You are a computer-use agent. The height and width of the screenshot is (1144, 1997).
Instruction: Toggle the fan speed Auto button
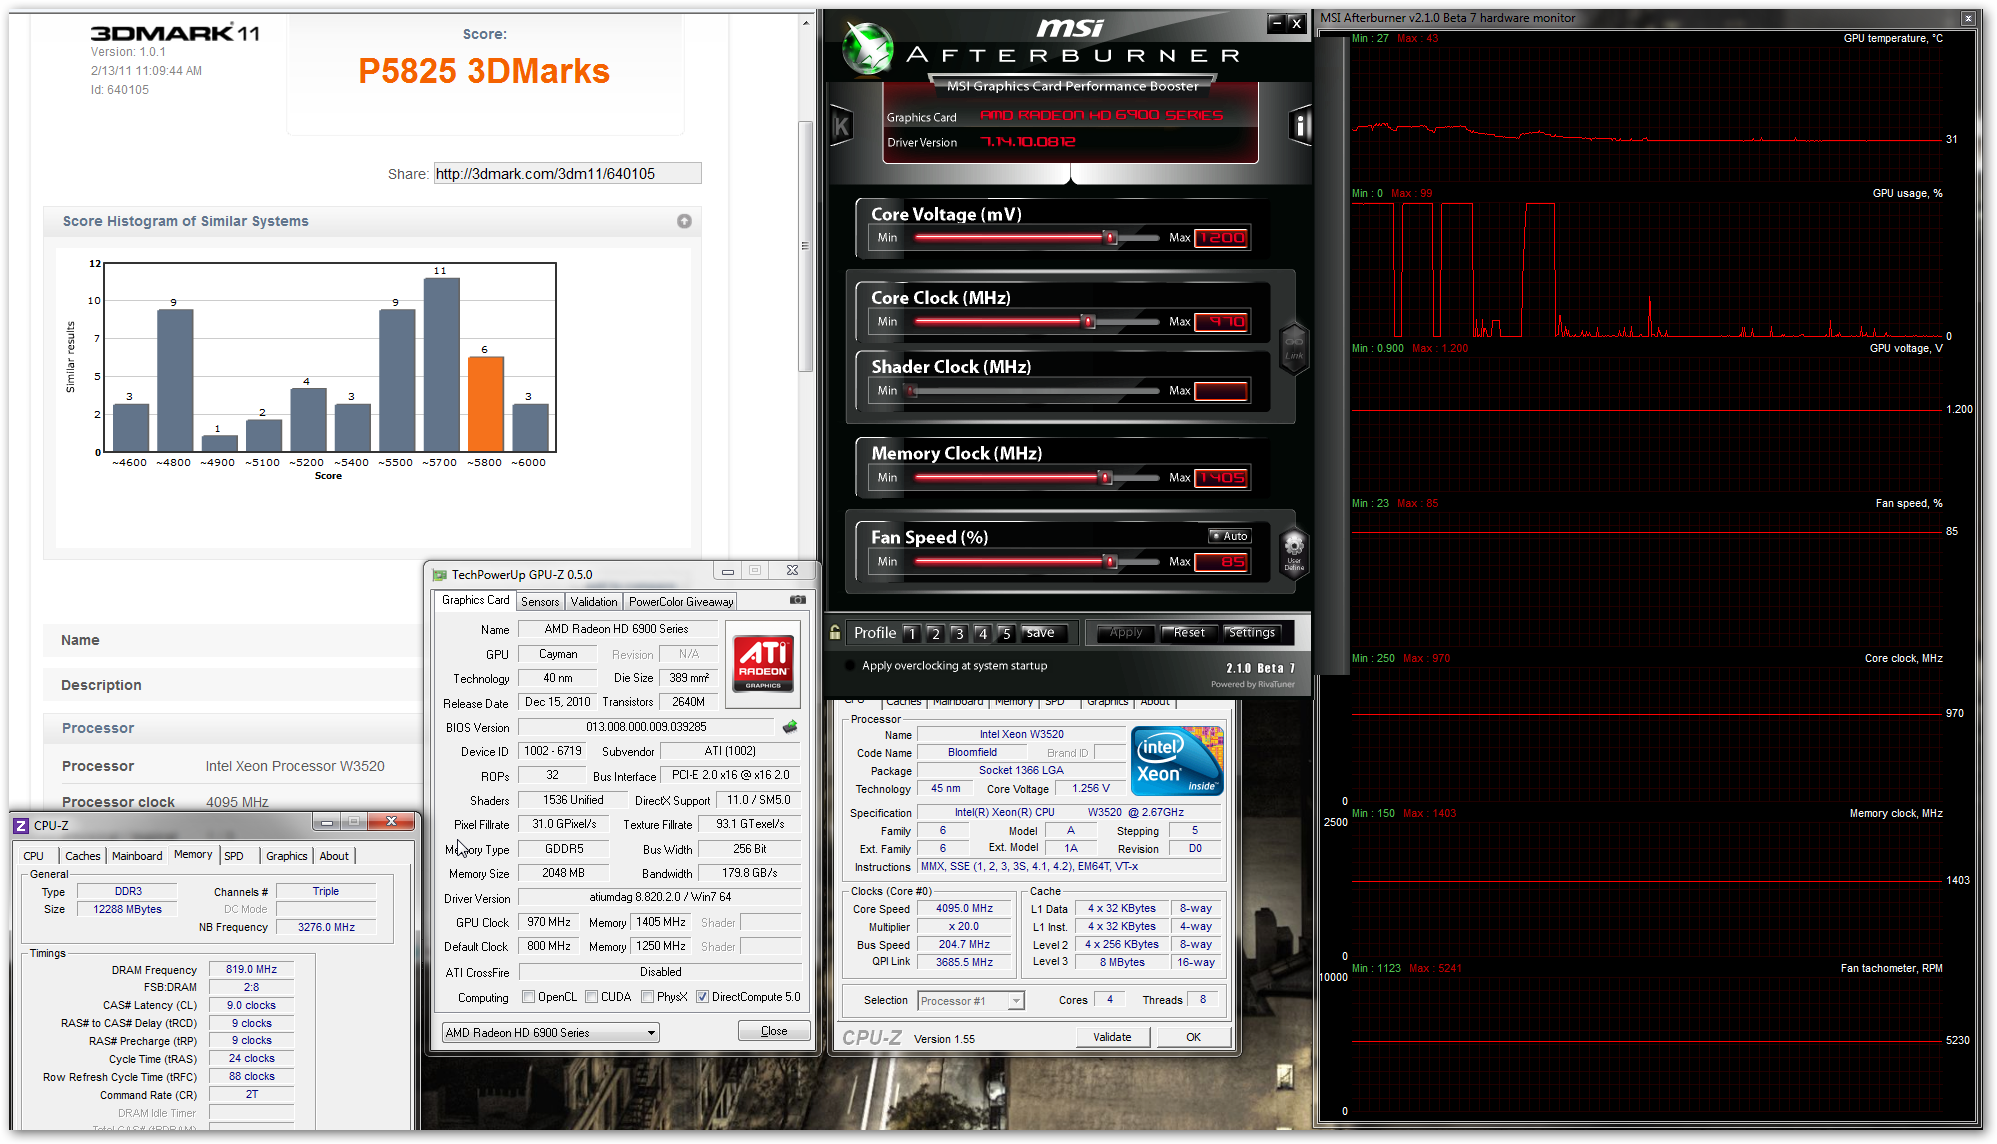(1230, 536)
